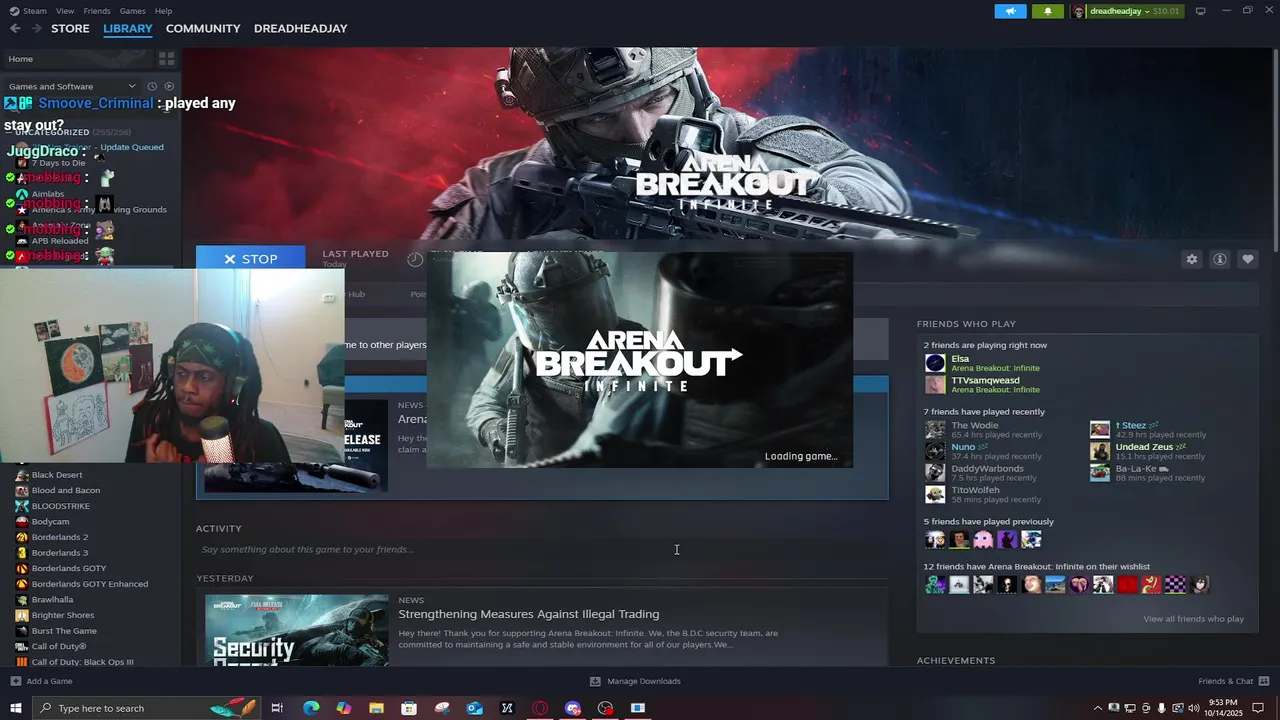Image resolution: width=1280 pixels, height=720 pixels.
Task: Go to COMMUNITY tab
Action: click(203, 28)
